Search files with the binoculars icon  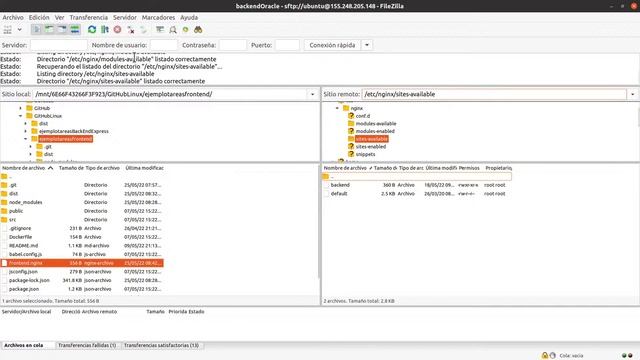198,29
